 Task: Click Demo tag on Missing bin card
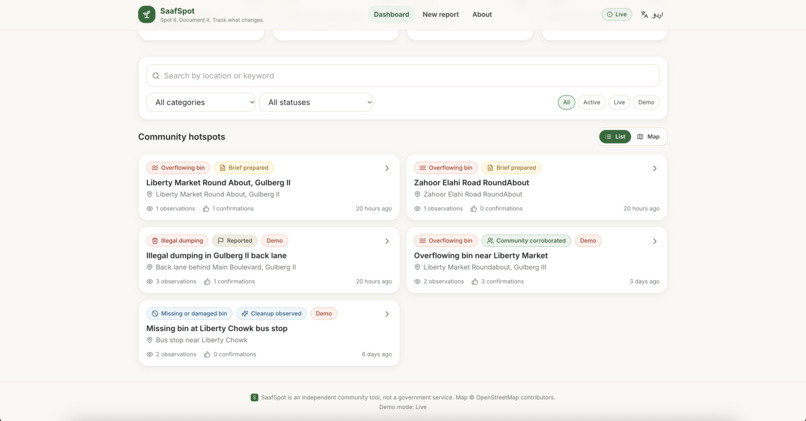click(324, 314)
